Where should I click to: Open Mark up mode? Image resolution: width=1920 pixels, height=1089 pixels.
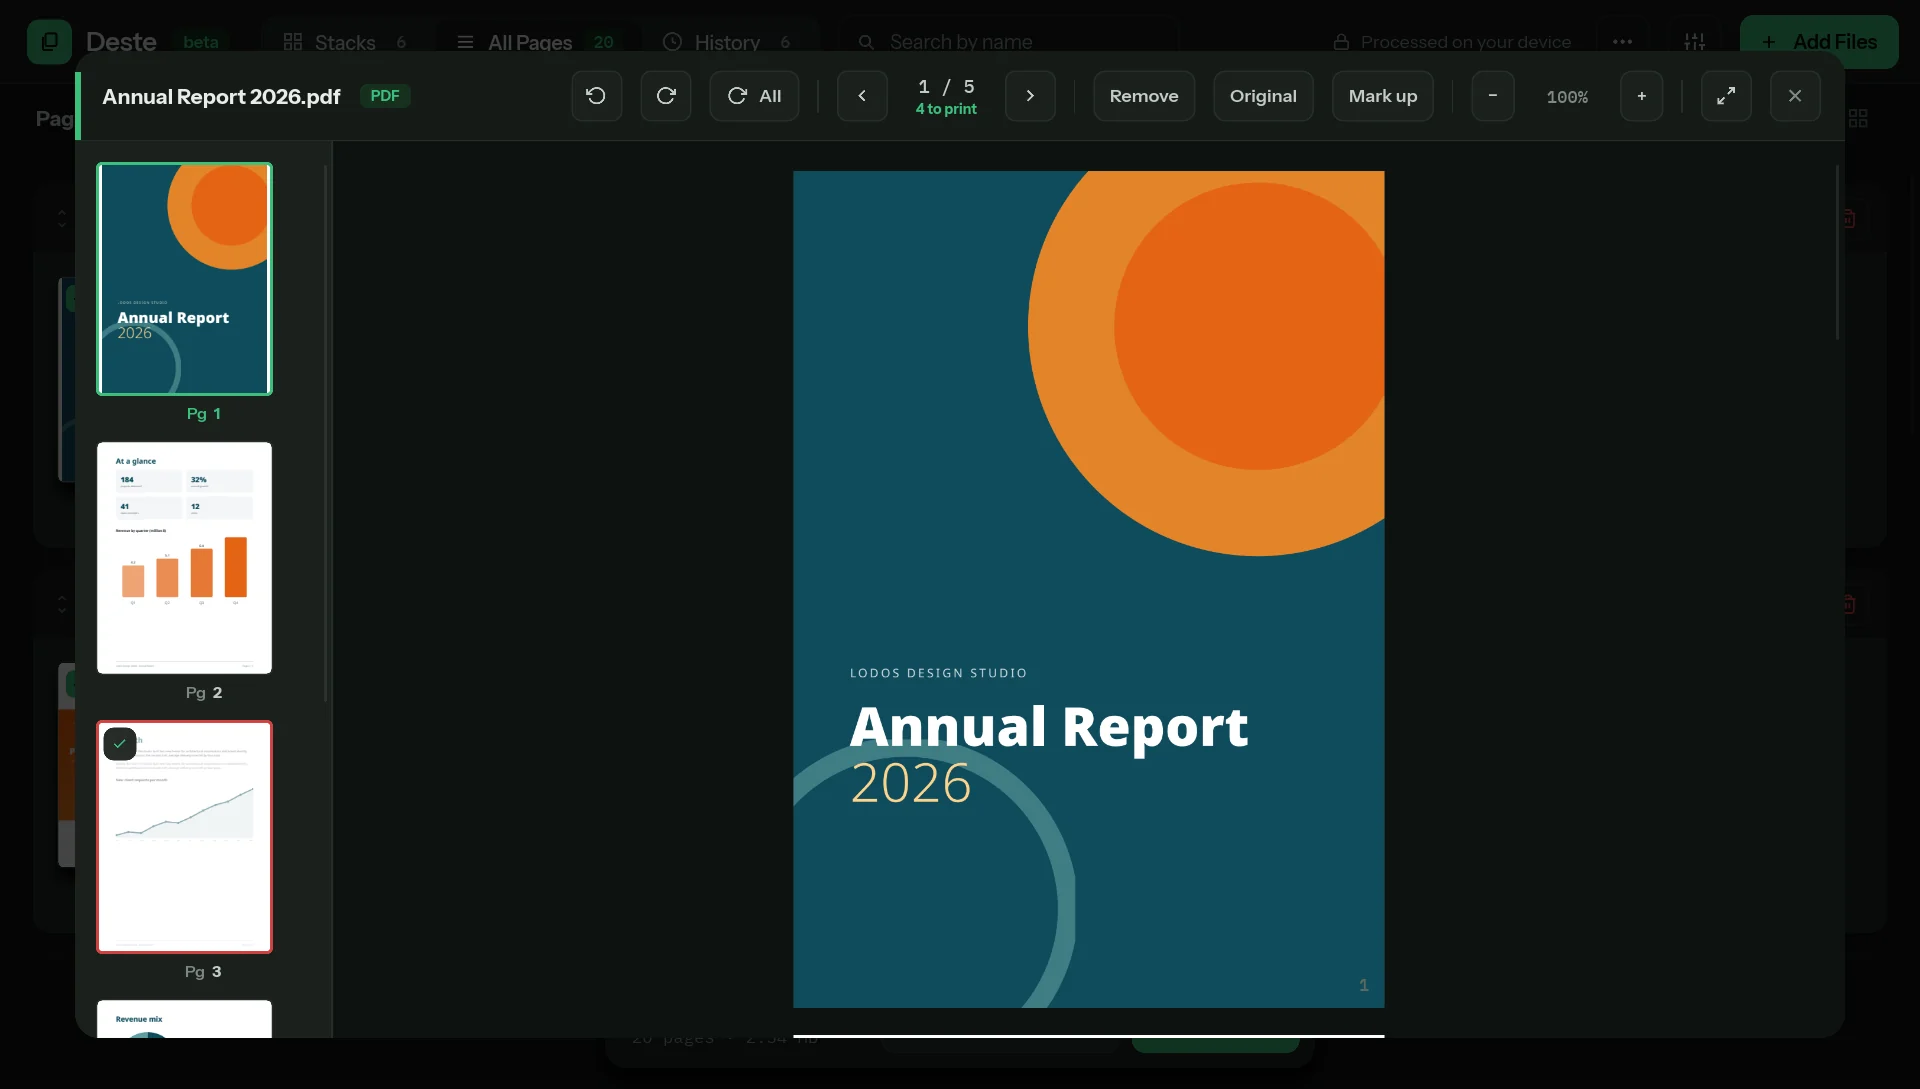click(x=1382, y=96)
